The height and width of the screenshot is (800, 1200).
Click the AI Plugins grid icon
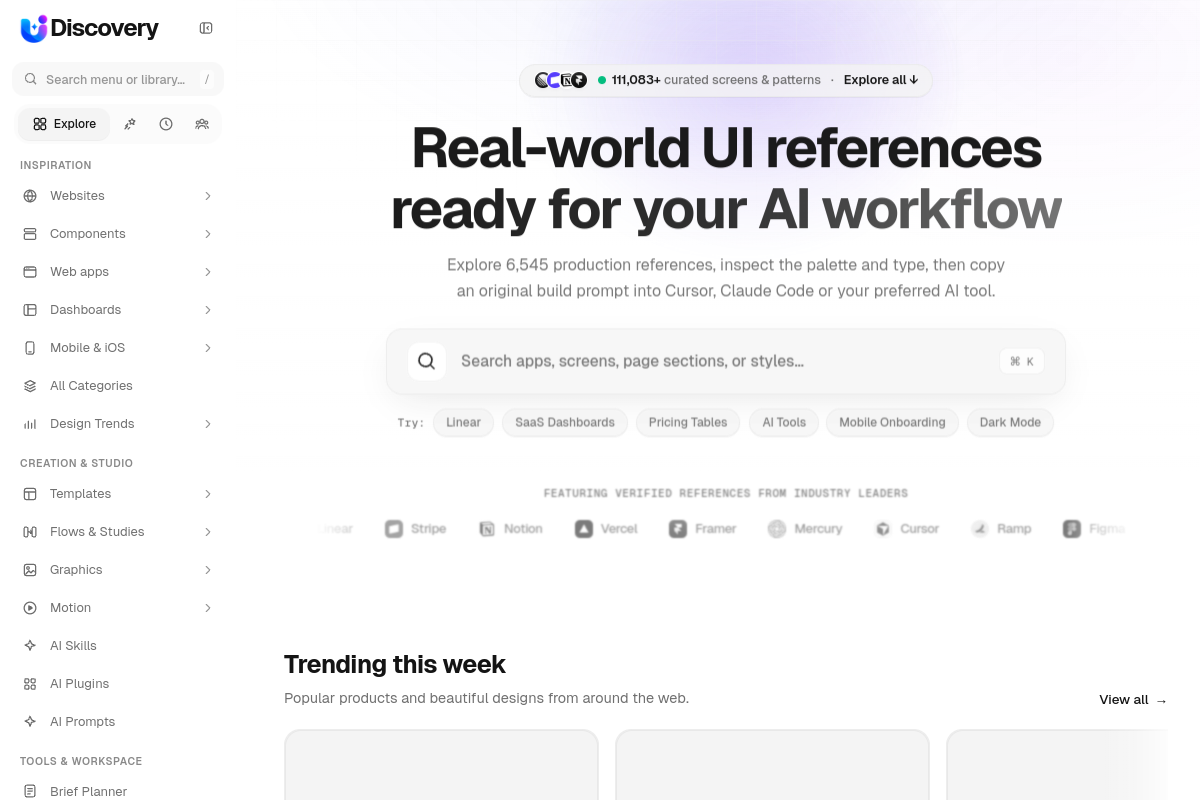point(30,684)
